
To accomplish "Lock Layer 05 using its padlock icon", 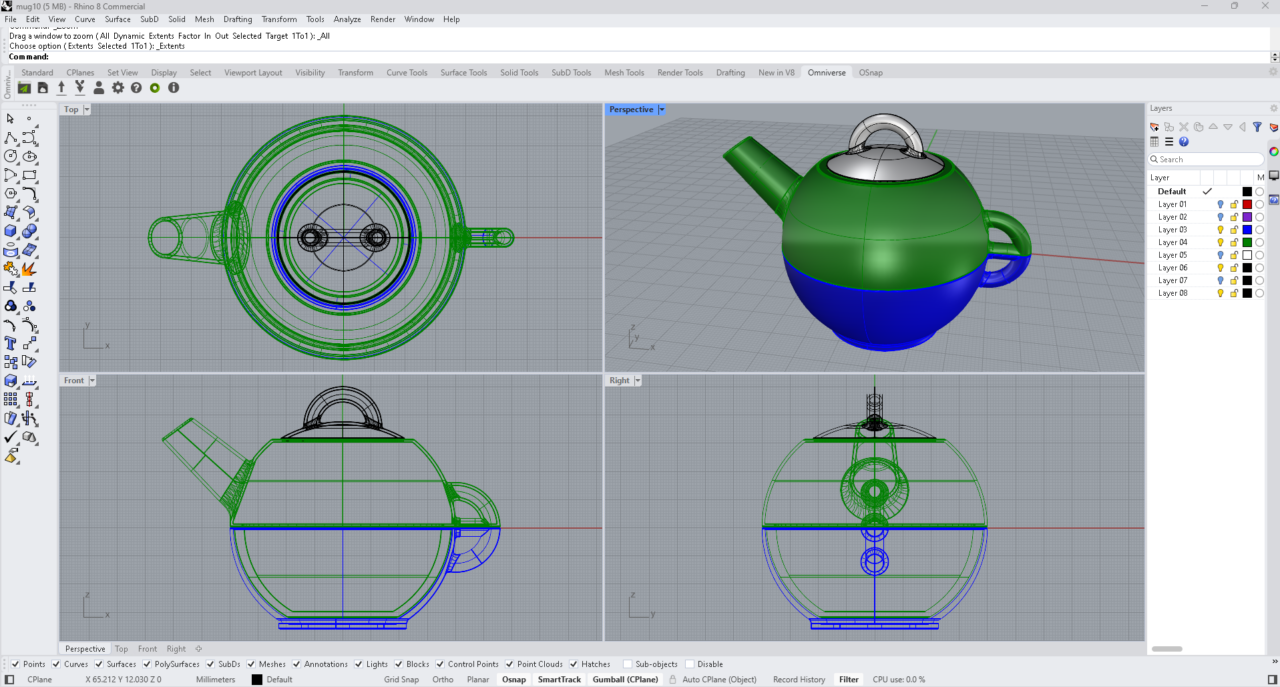I will pos(1233,254).
